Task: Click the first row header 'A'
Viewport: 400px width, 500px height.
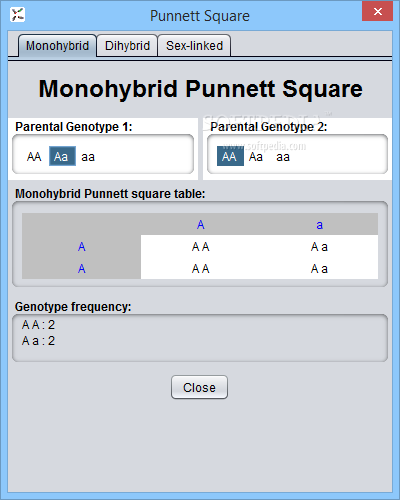Action: [x=82, y=247]
